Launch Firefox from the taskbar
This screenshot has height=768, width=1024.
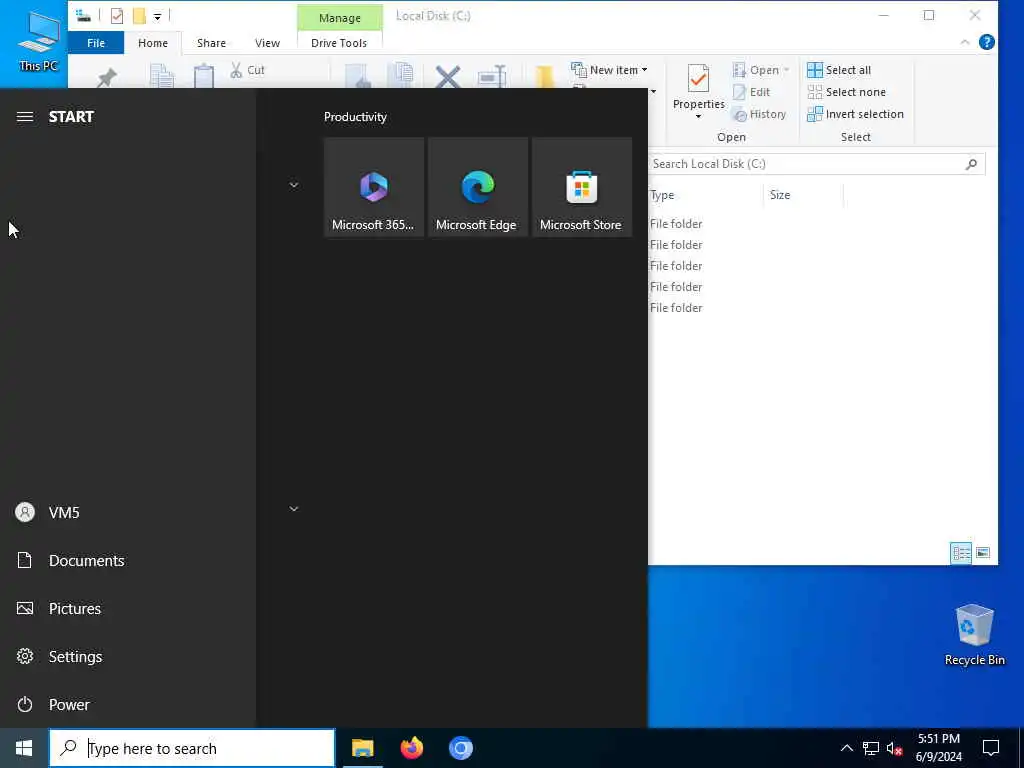pyautogui.click(x=411, y=748)
